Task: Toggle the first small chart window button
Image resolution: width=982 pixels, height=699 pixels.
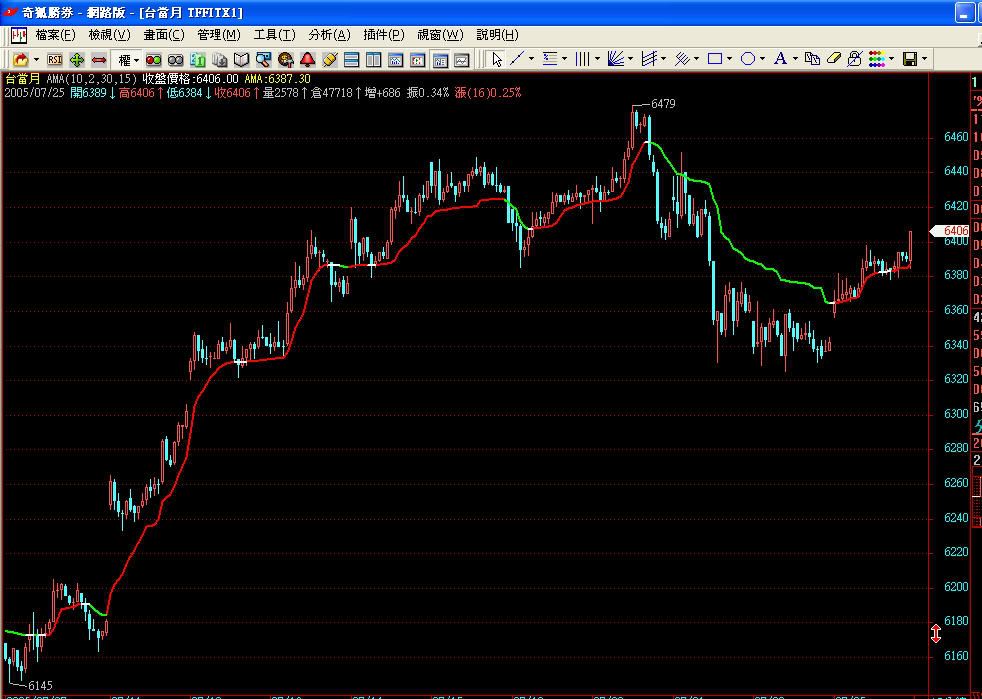Action: (x=395, y=60)
